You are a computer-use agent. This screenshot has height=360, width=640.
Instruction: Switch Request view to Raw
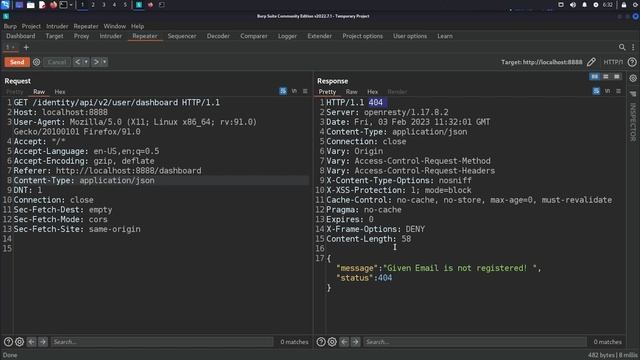point(39,92)
